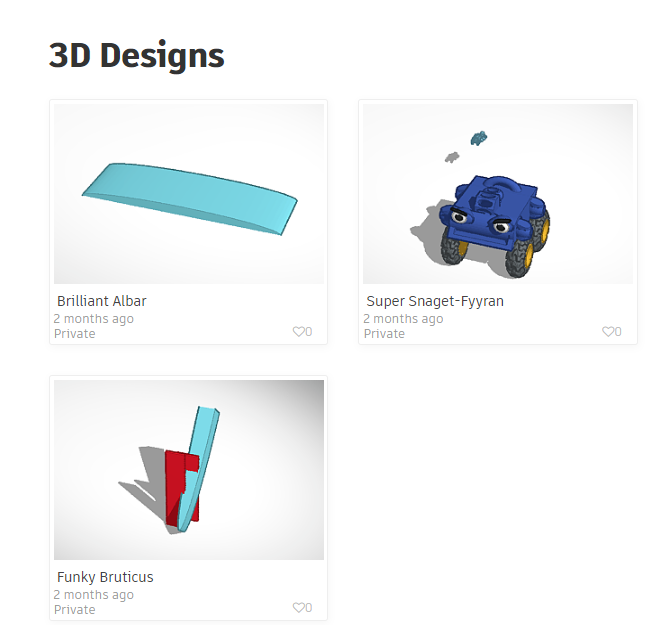Click the Private label under Funky Bruticus
Image resolution: width=652 pixels, height=625 pixels.
(75, 610)
